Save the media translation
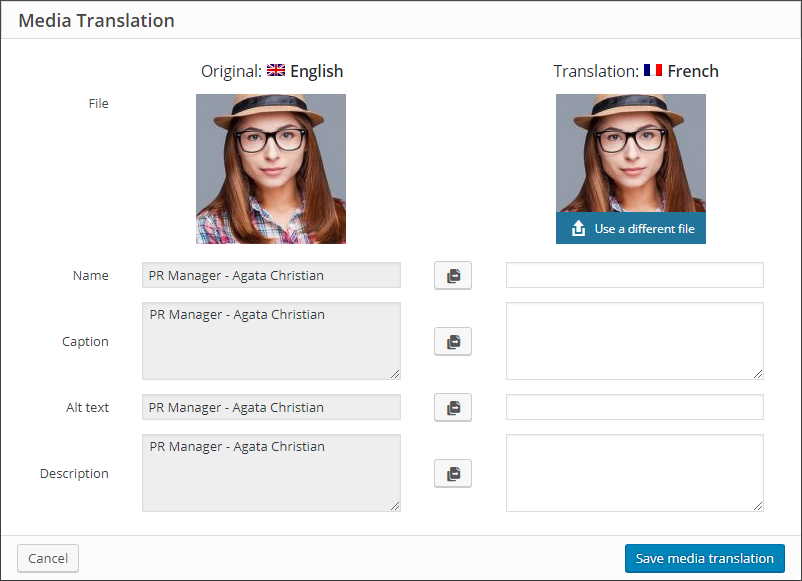The image size is (802, 581). click(704, 558)
